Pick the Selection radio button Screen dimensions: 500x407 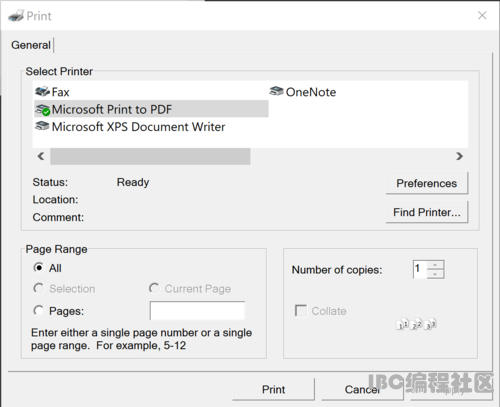[x=39, y=288]
